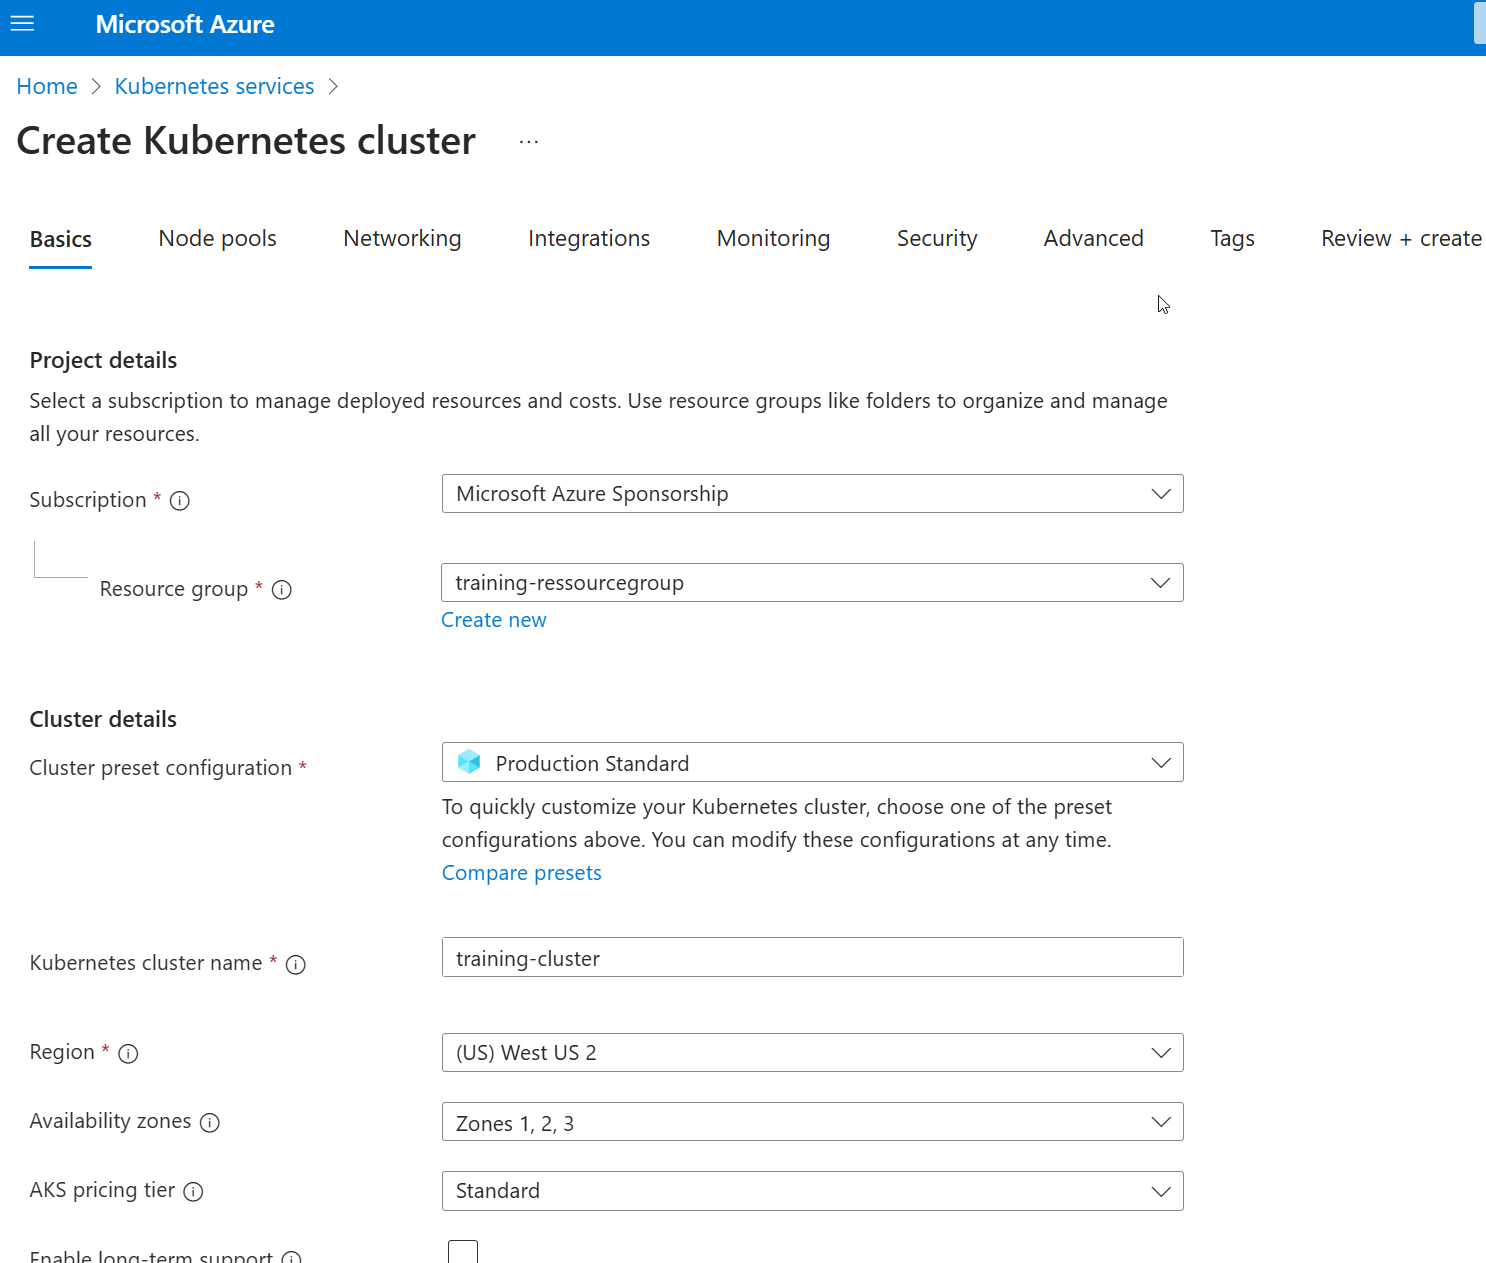Screen dimensions: 1486x1263
Task: Open the Resource group dropdown
Action: (812, 583)
